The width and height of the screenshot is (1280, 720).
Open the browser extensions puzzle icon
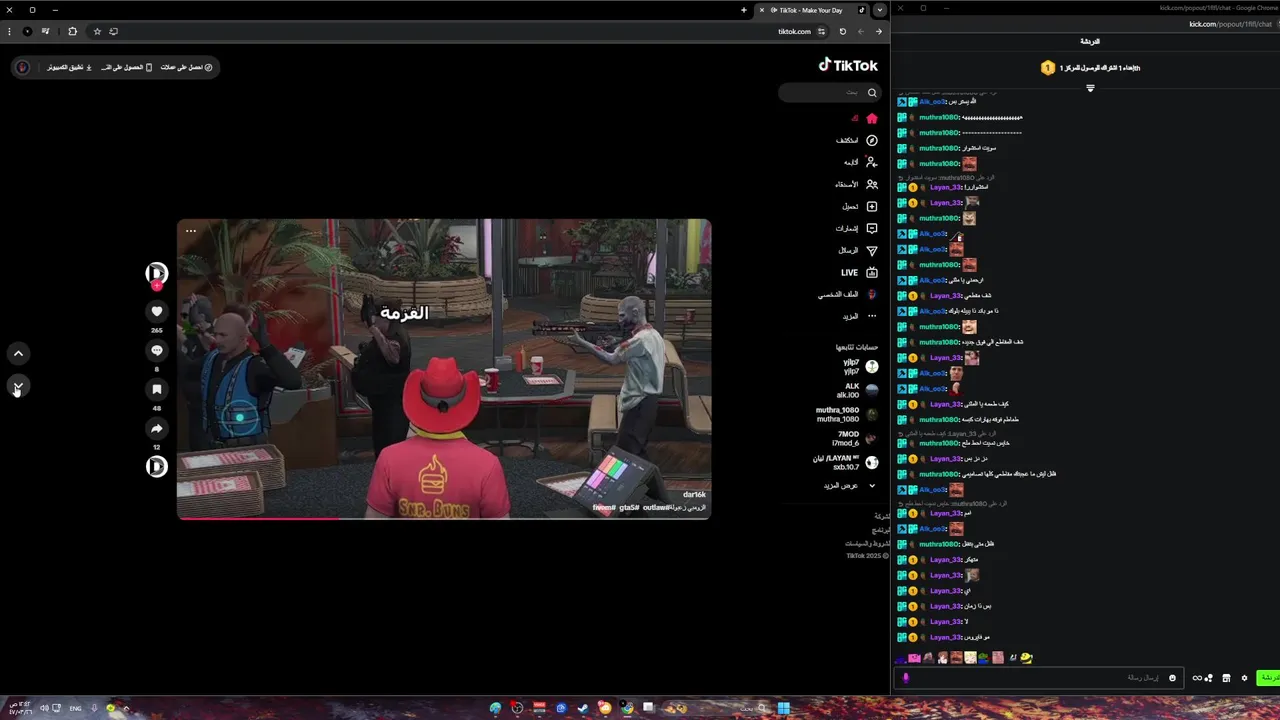point(72,31)
